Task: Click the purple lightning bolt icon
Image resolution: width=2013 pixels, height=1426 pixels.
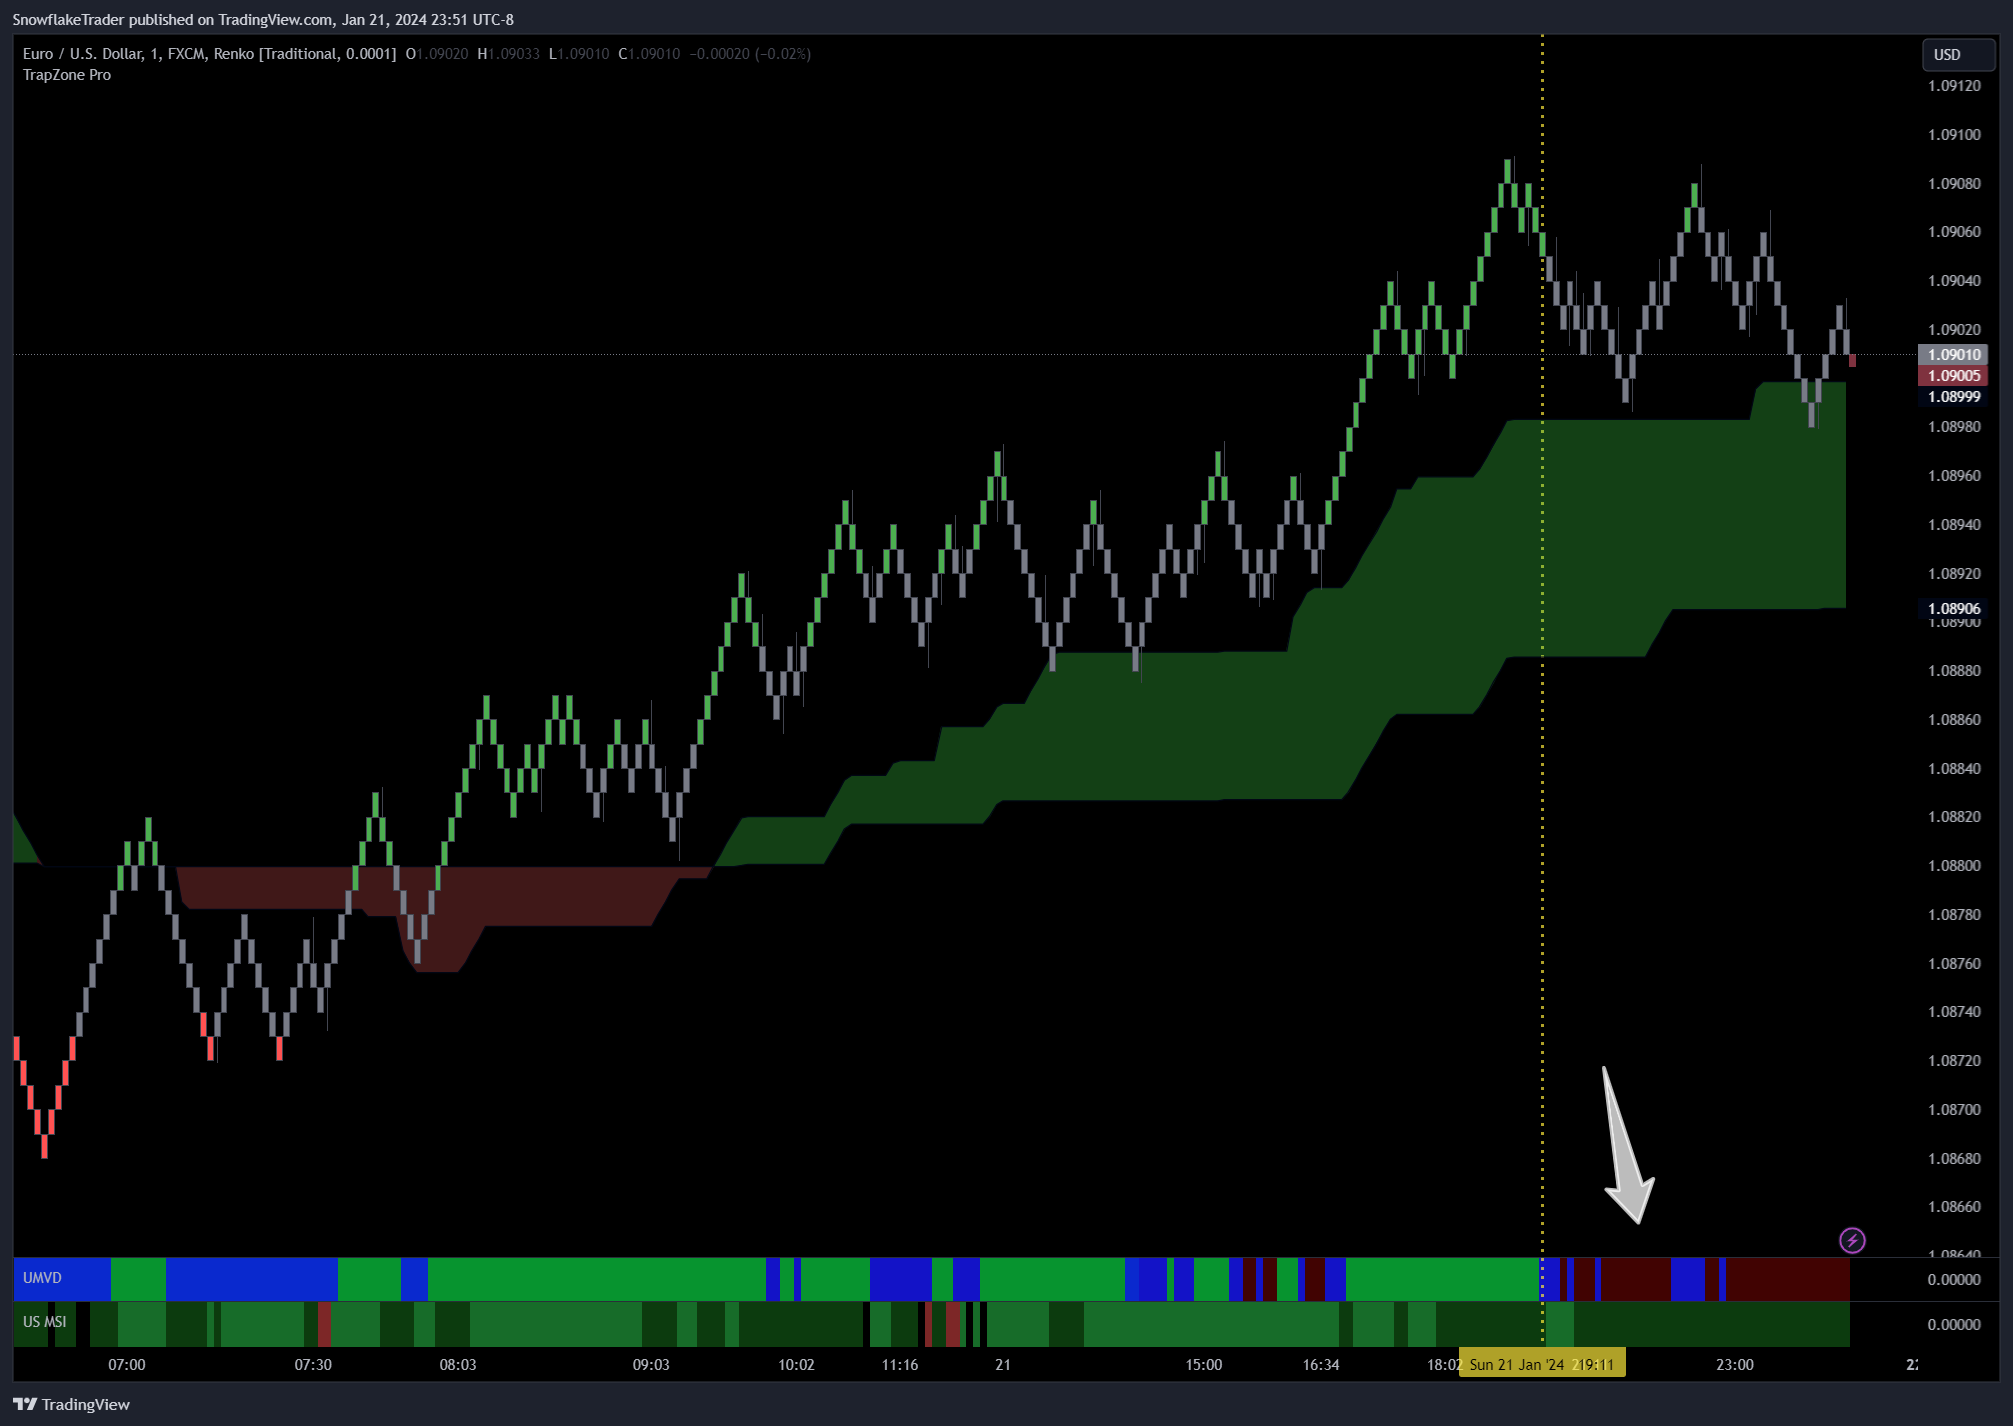Action: tap(1852, 1240)
